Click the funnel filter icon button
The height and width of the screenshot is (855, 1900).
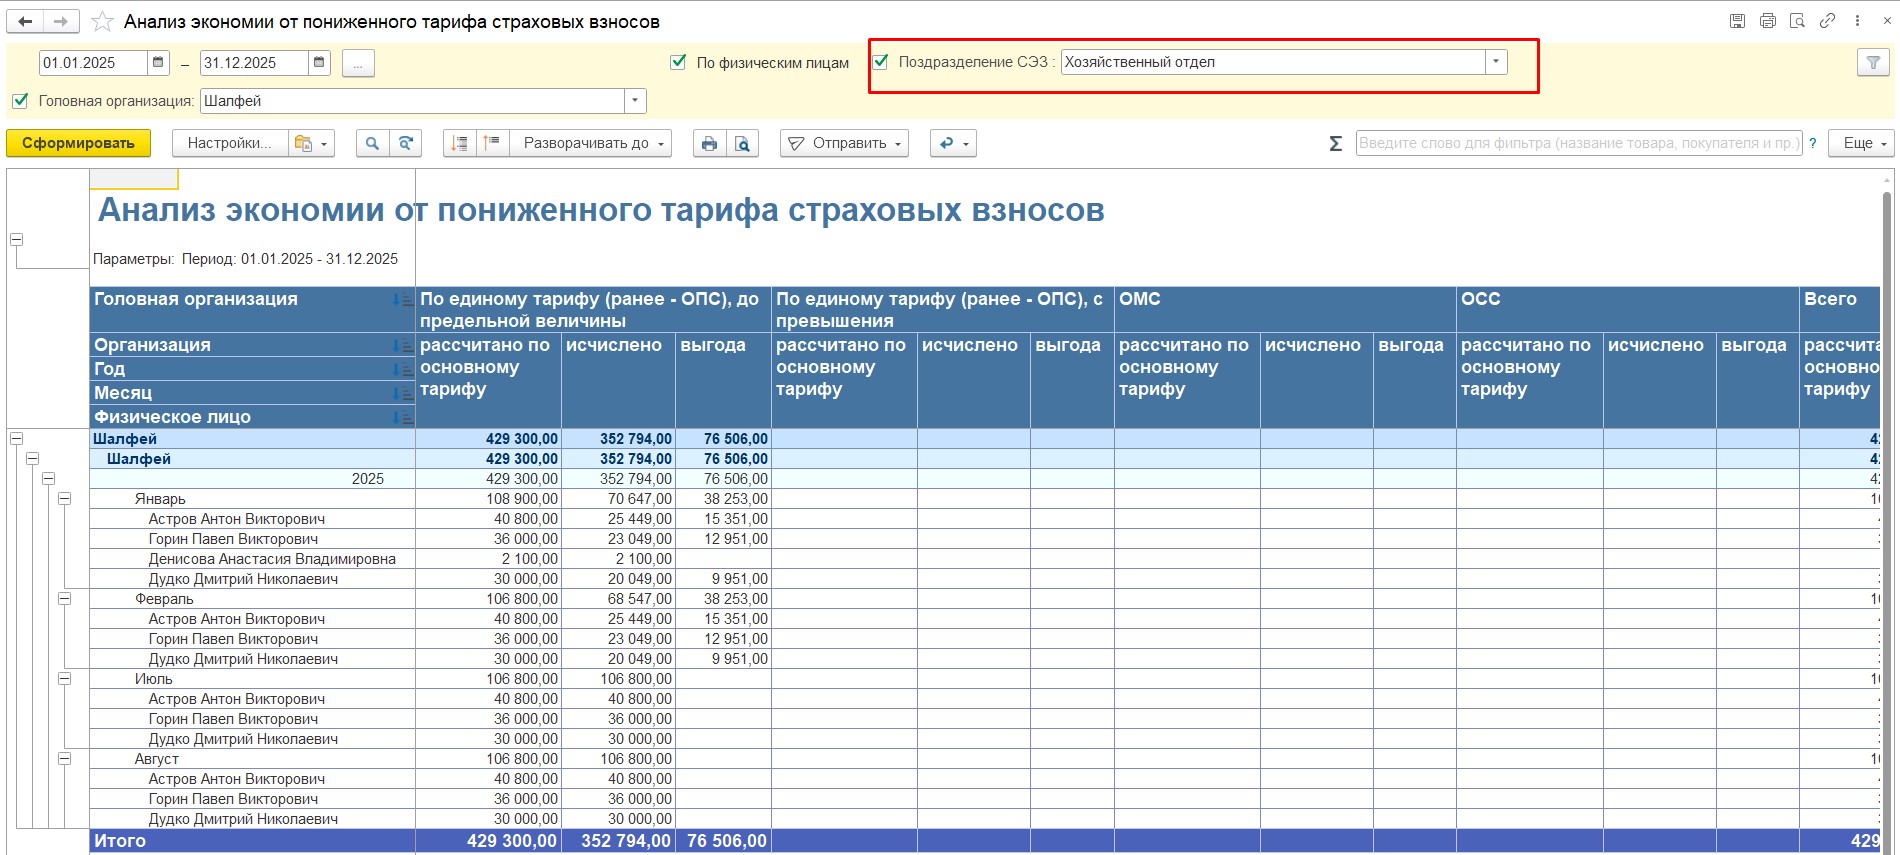click(x=1873, y=63)
